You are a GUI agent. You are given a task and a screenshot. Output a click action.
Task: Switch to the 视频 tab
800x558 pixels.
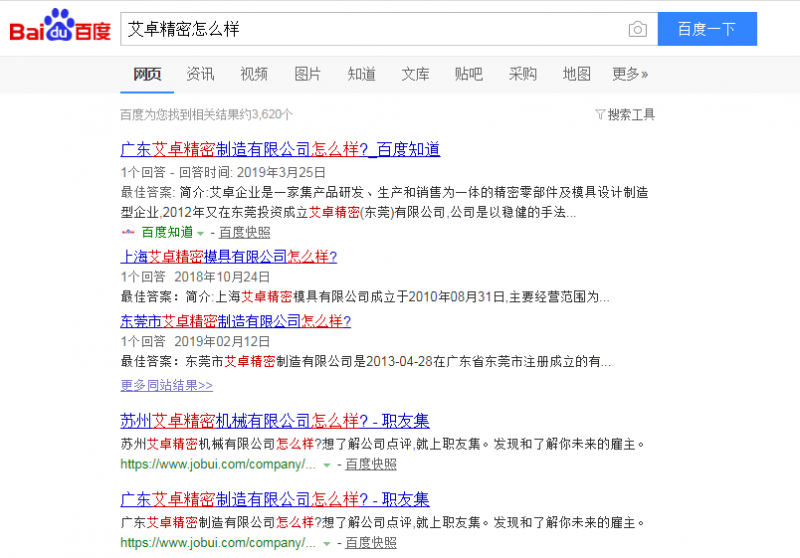pos(254,74)
